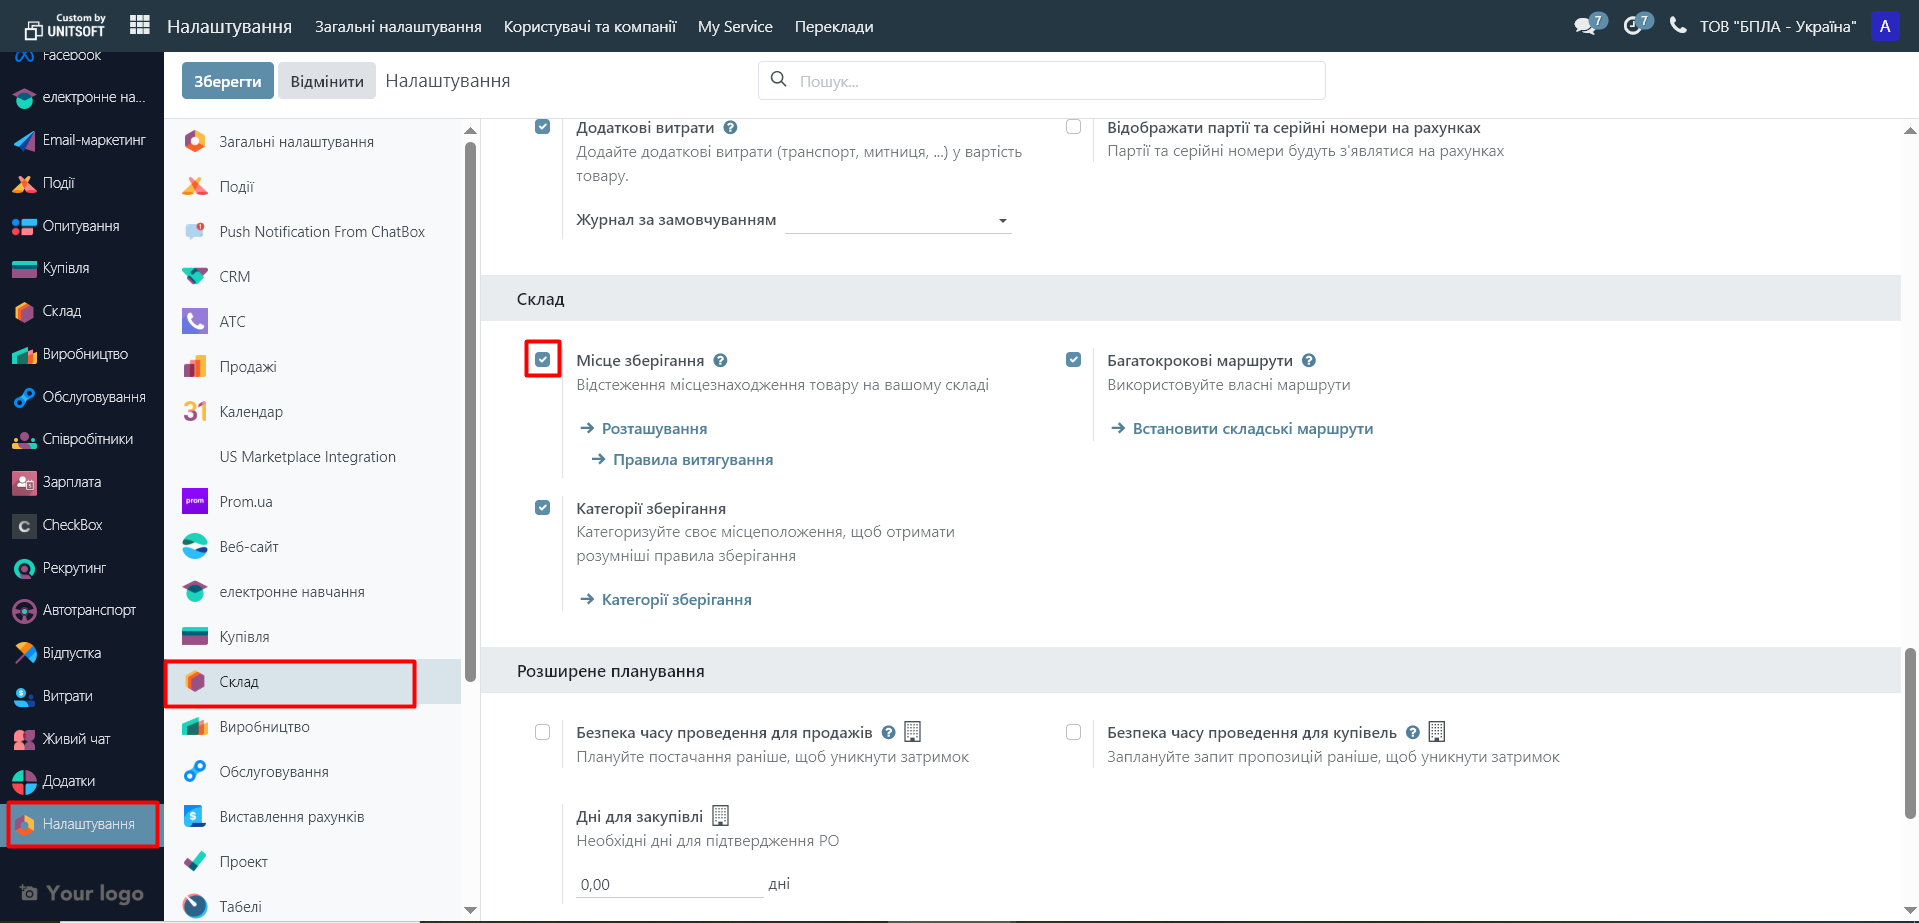
Task: Toggle the Багатокрокові маршрути checkbox
Action: [x=1073, y=360]
